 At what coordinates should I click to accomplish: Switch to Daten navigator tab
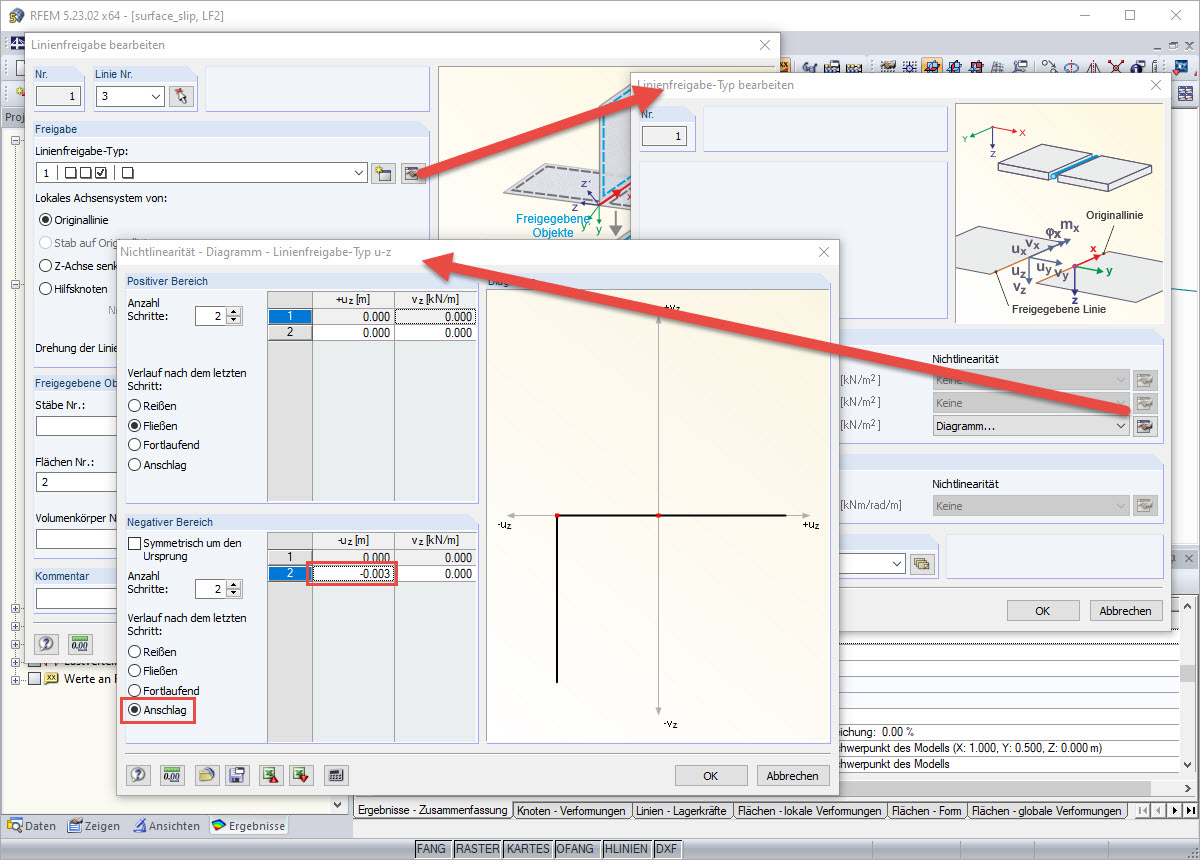point(32,826)
